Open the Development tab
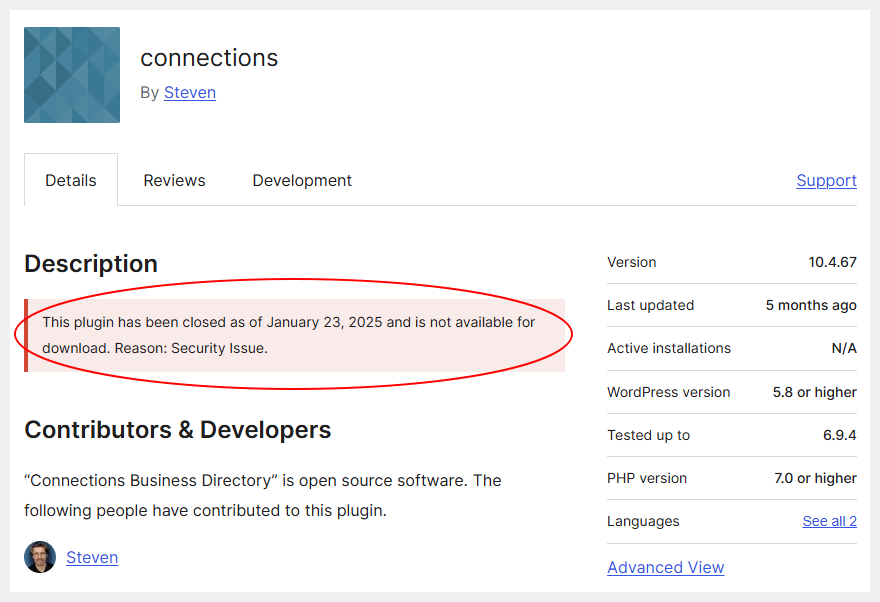880x602 pixels. [x=302, y=180]
